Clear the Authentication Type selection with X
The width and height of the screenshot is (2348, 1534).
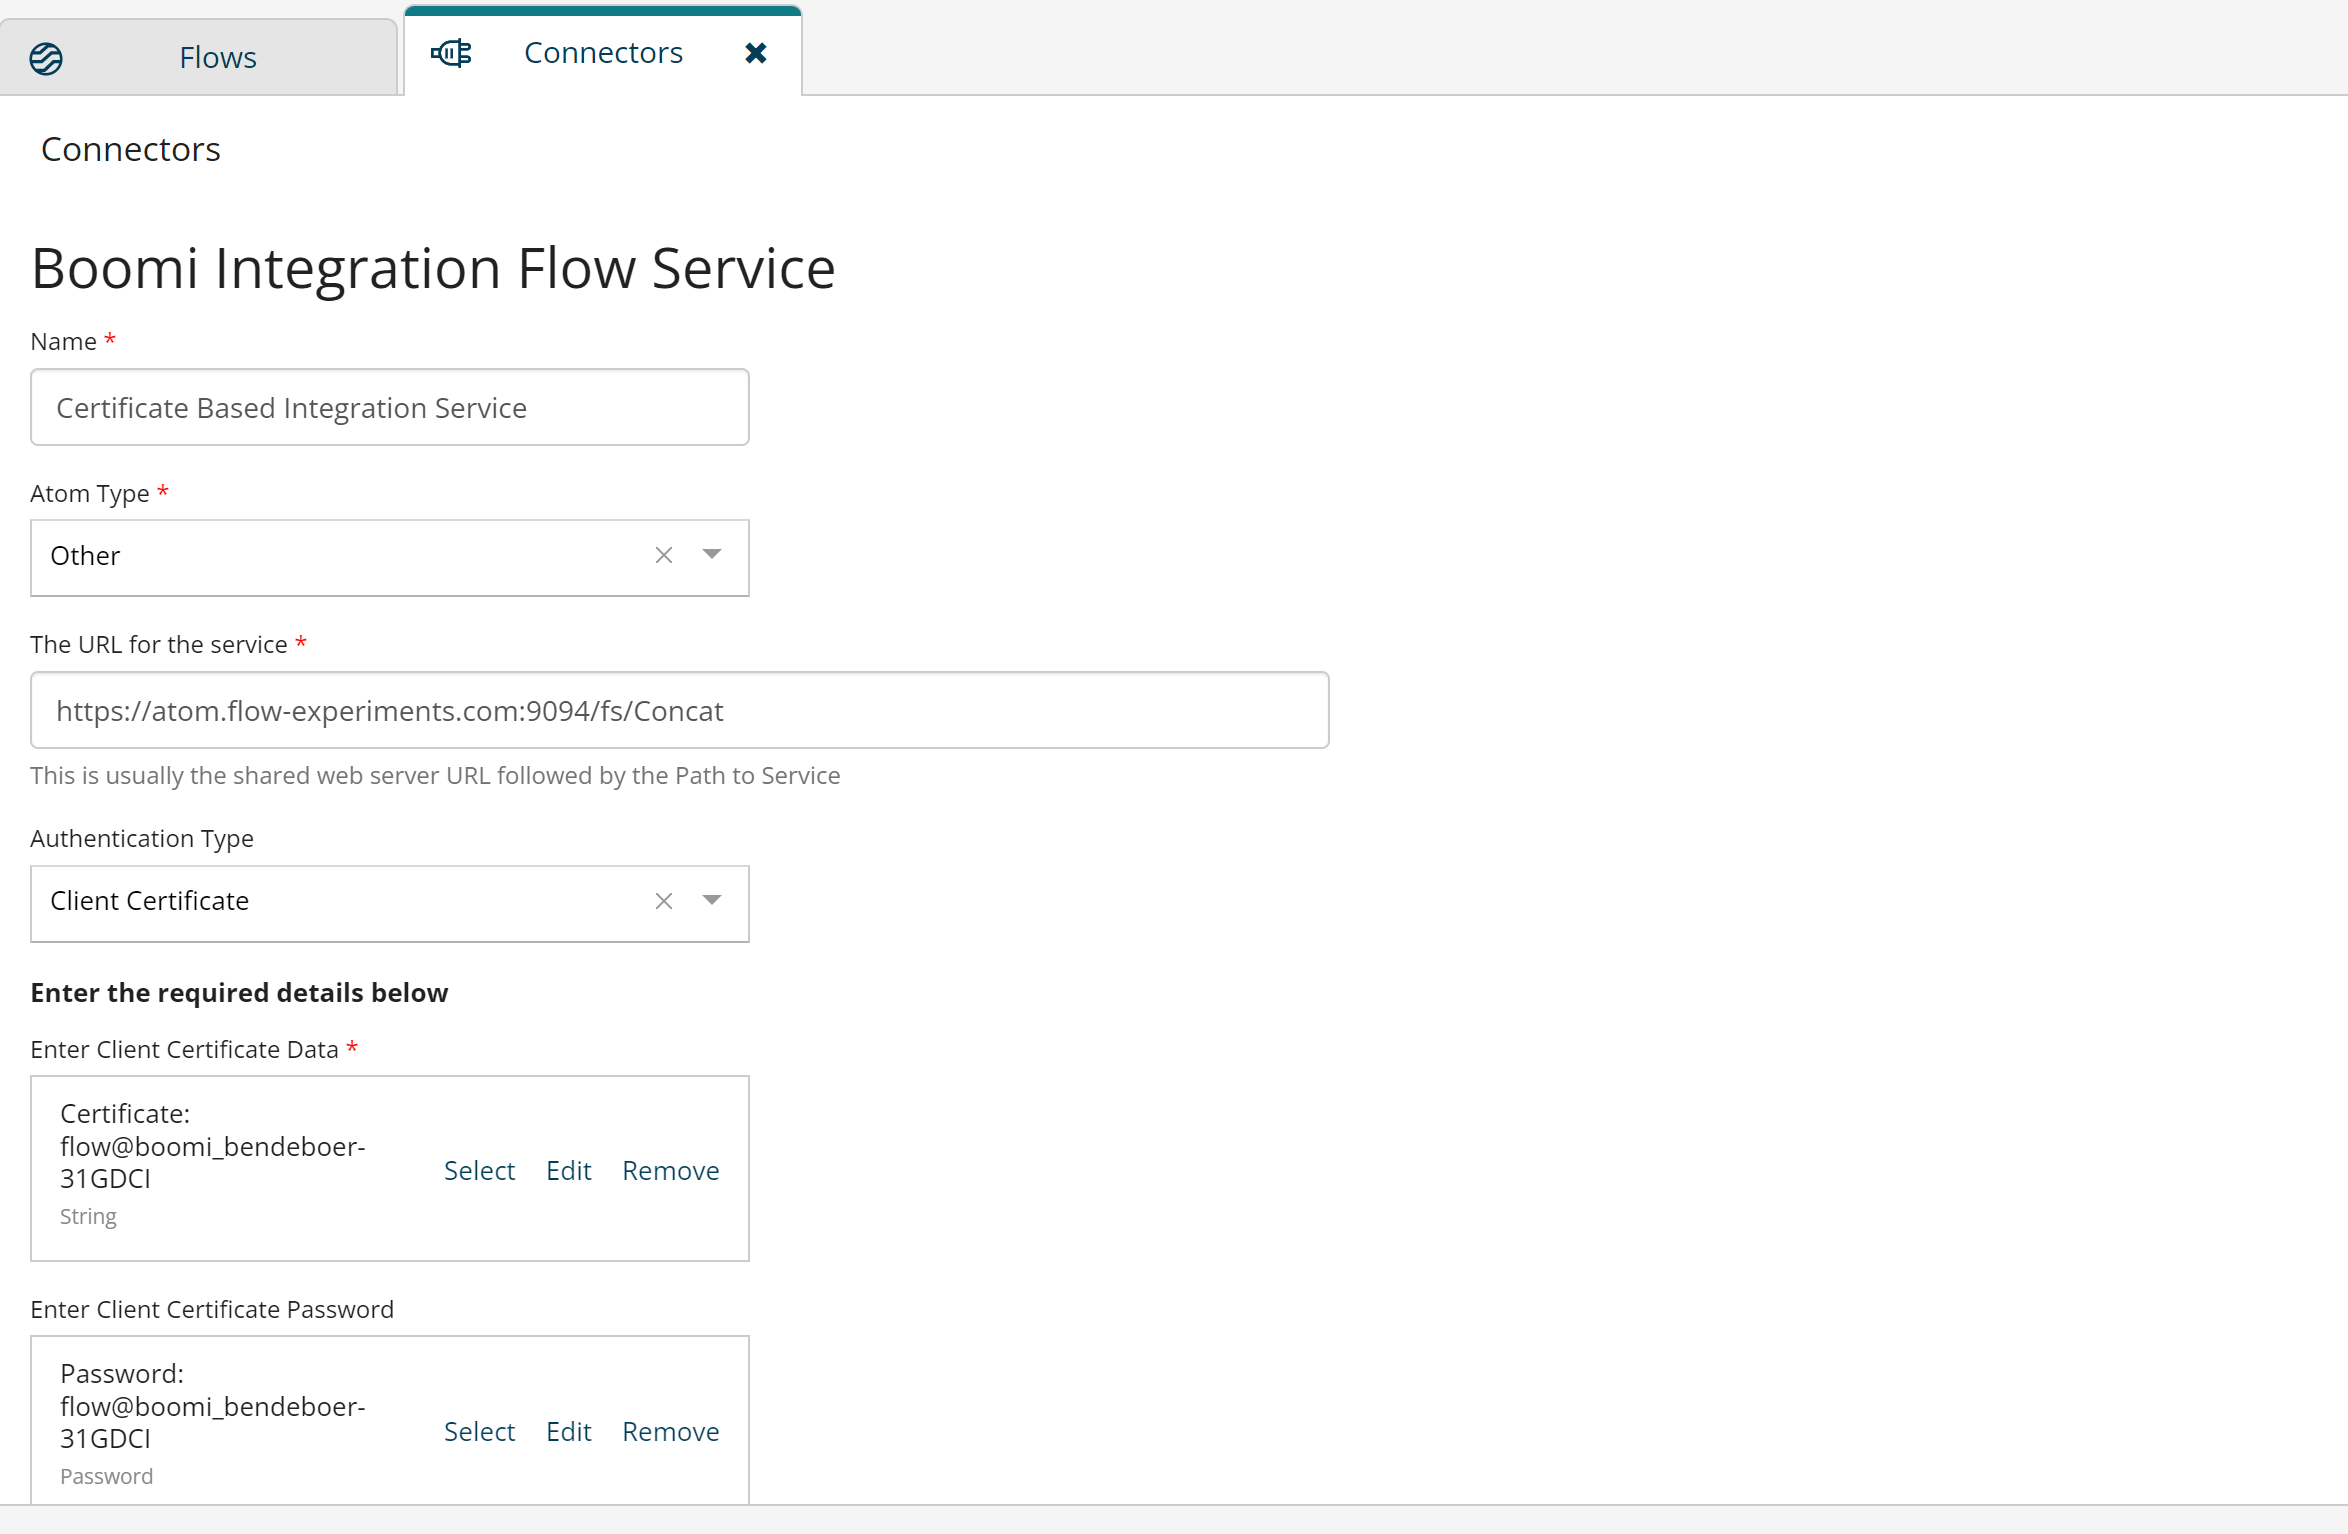(x=663, y=900)
